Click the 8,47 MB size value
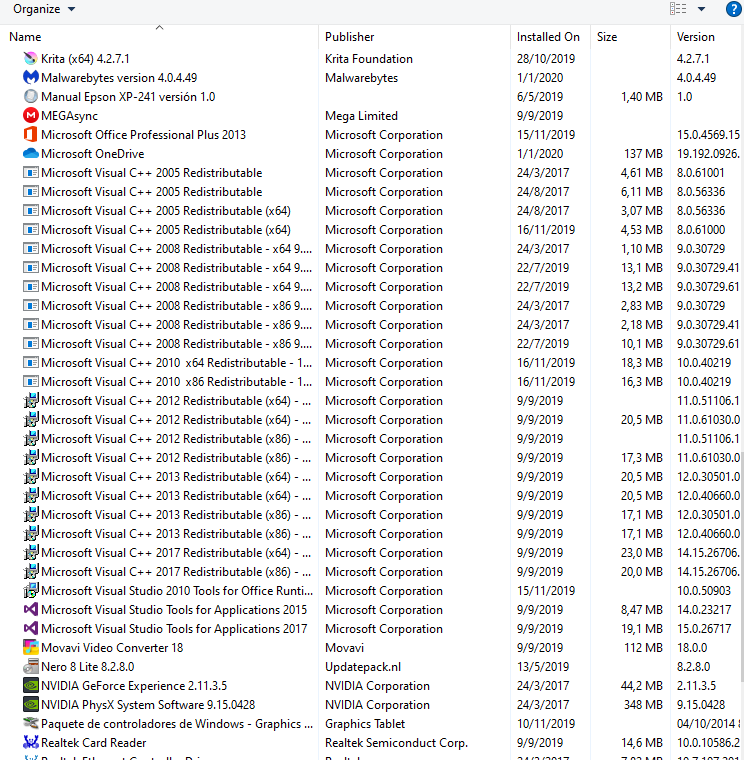 click(x=642, y=609)
